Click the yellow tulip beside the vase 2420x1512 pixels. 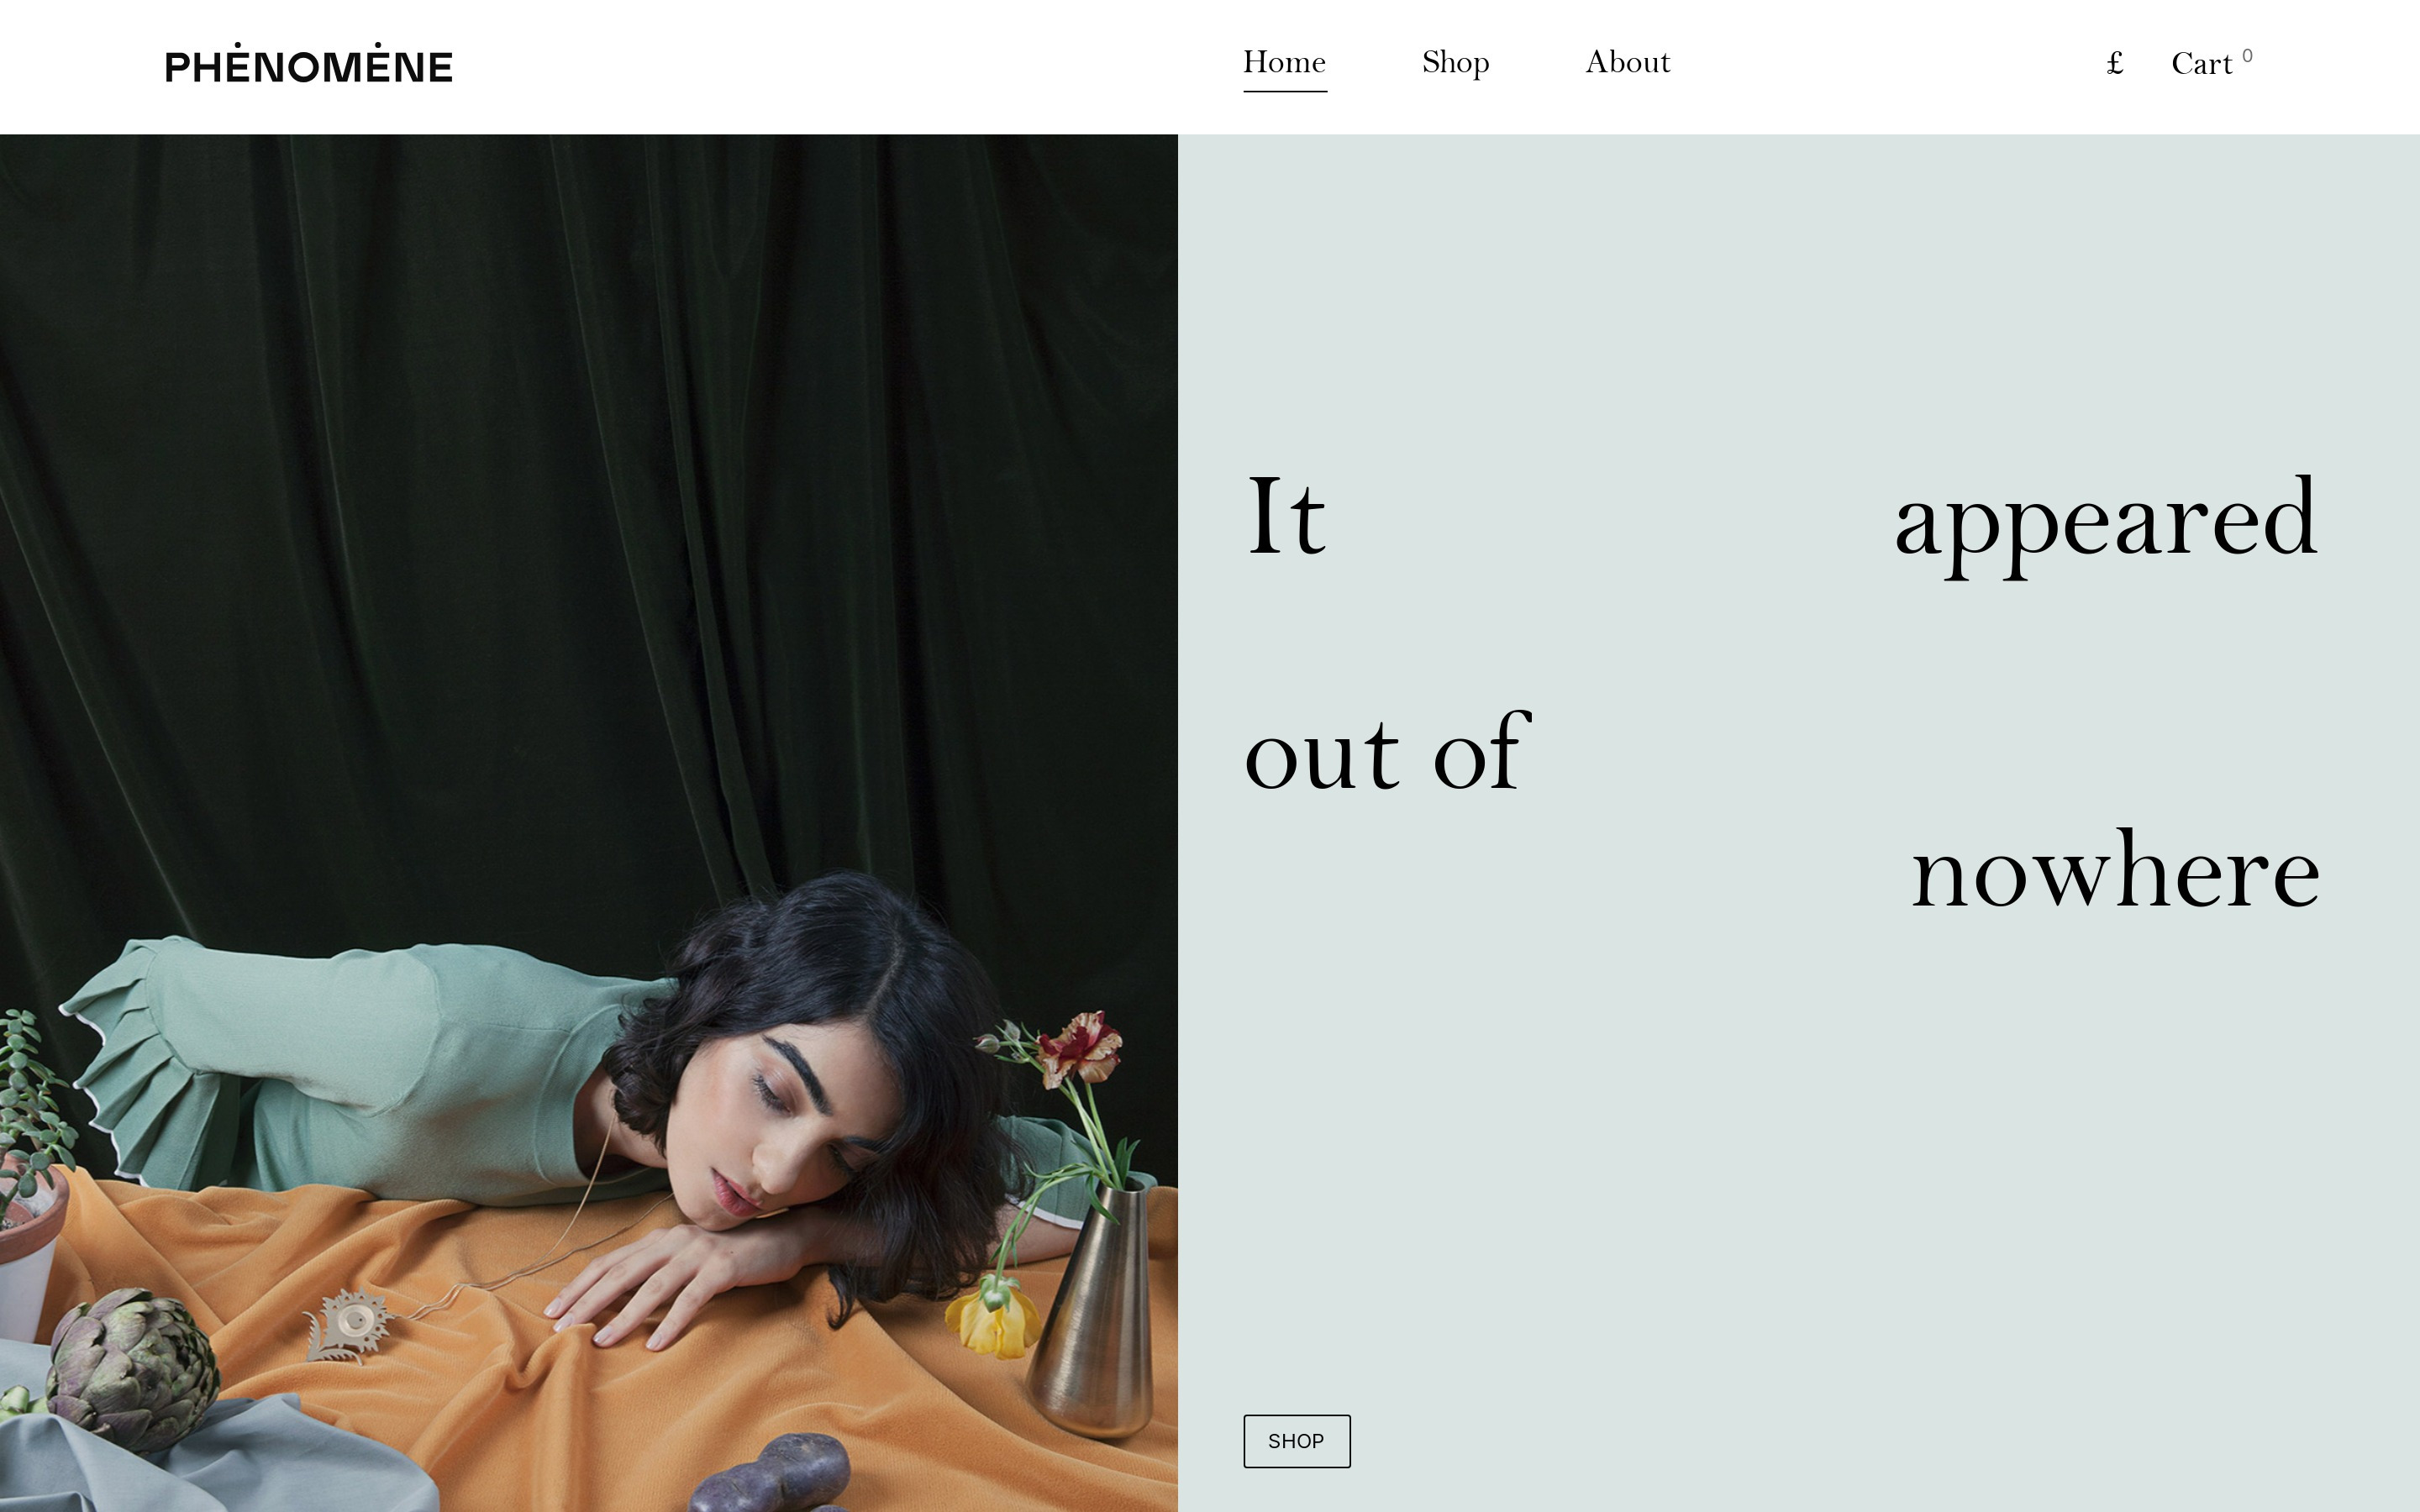992,1318
